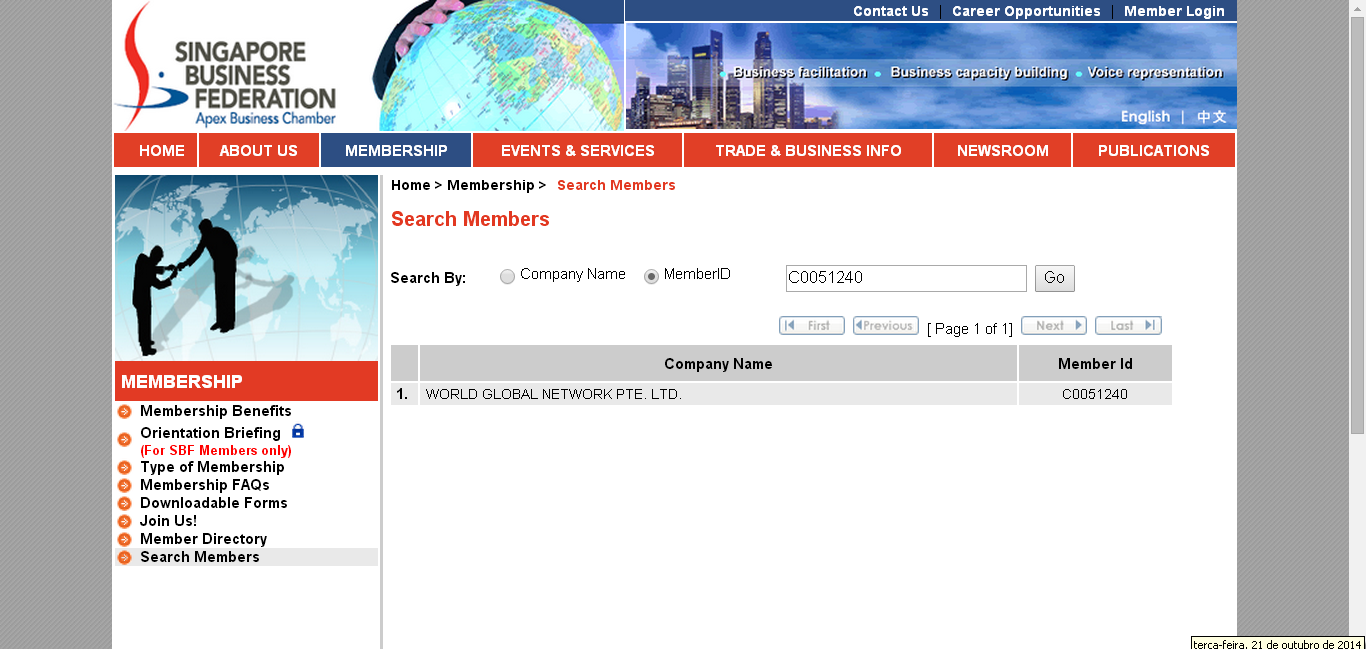Click the arrow bullet beside Search Members
Viewport: 1366px width, 649px height.
pos(125,557)
